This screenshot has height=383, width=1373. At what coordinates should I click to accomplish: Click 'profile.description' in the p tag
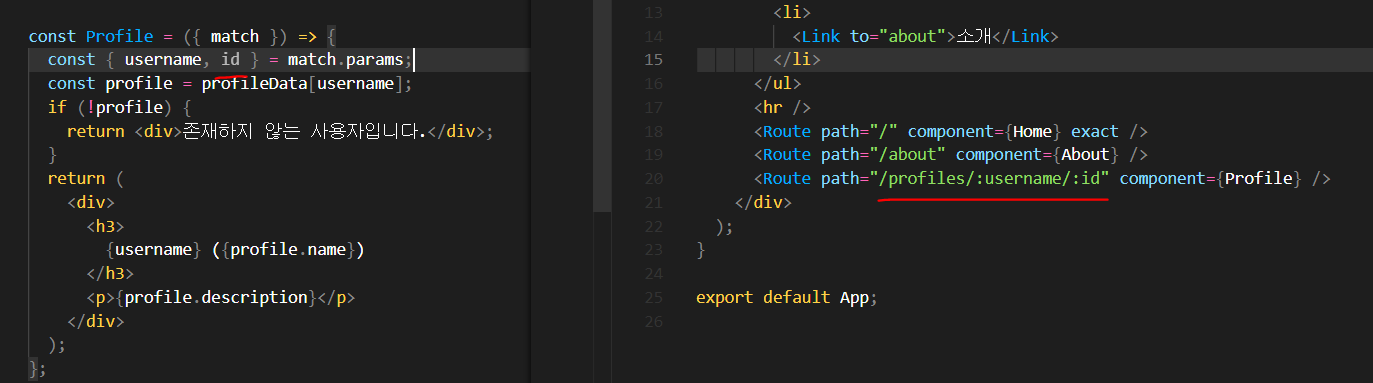(216, 298)
